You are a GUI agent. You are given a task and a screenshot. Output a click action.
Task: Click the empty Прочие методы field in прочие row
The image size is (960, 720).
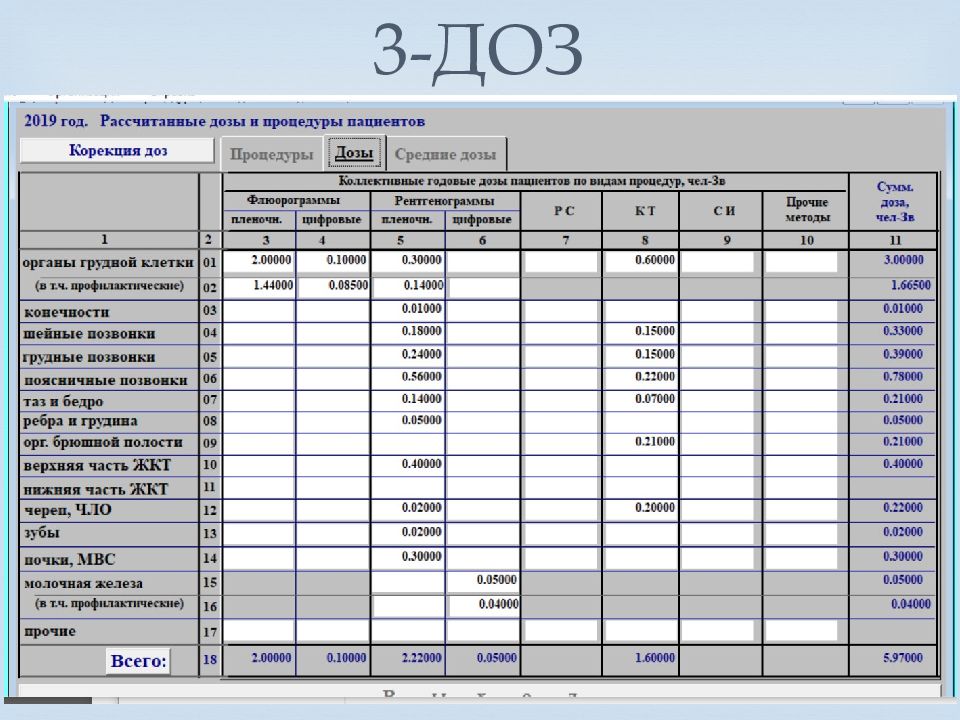tap(800, 631)
